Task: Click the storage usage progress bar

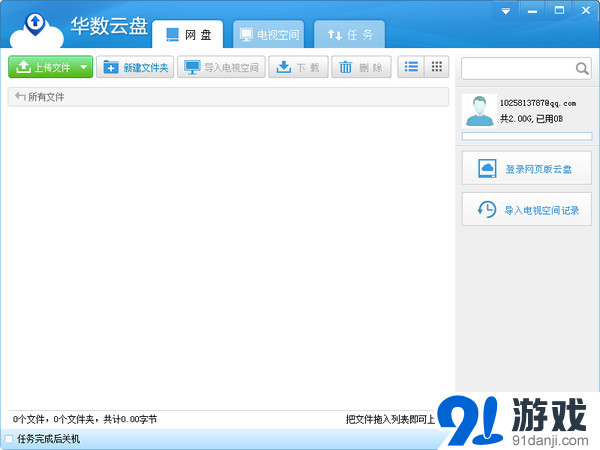Action: click(x=527, y=136)
